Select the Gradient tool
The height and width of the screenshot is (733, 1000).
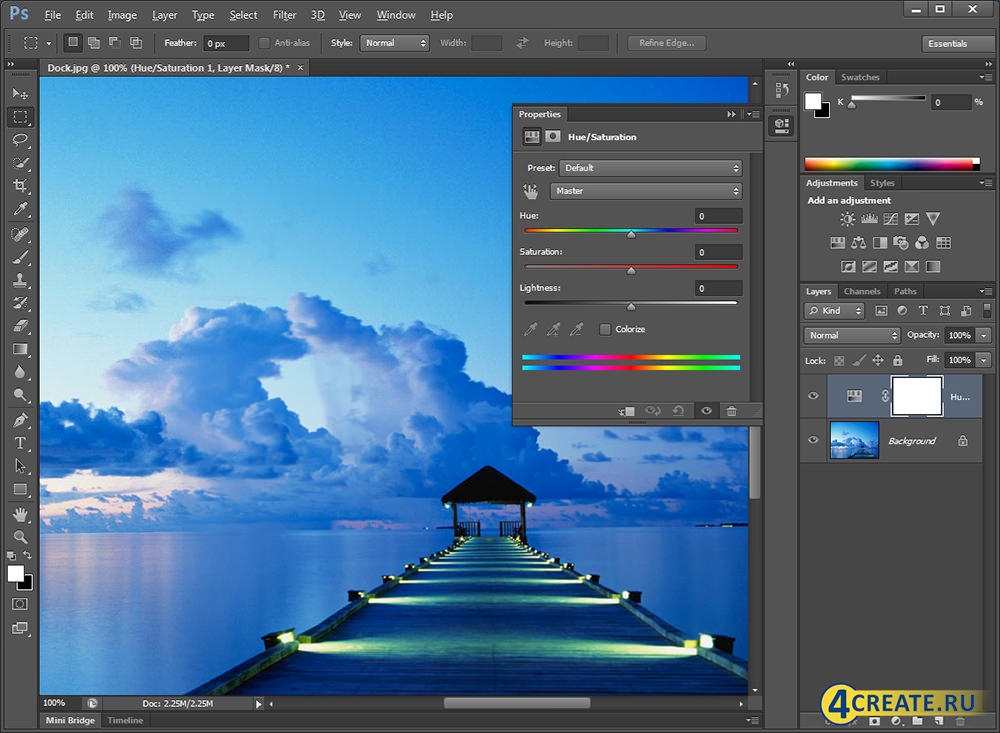pos(20,349)
